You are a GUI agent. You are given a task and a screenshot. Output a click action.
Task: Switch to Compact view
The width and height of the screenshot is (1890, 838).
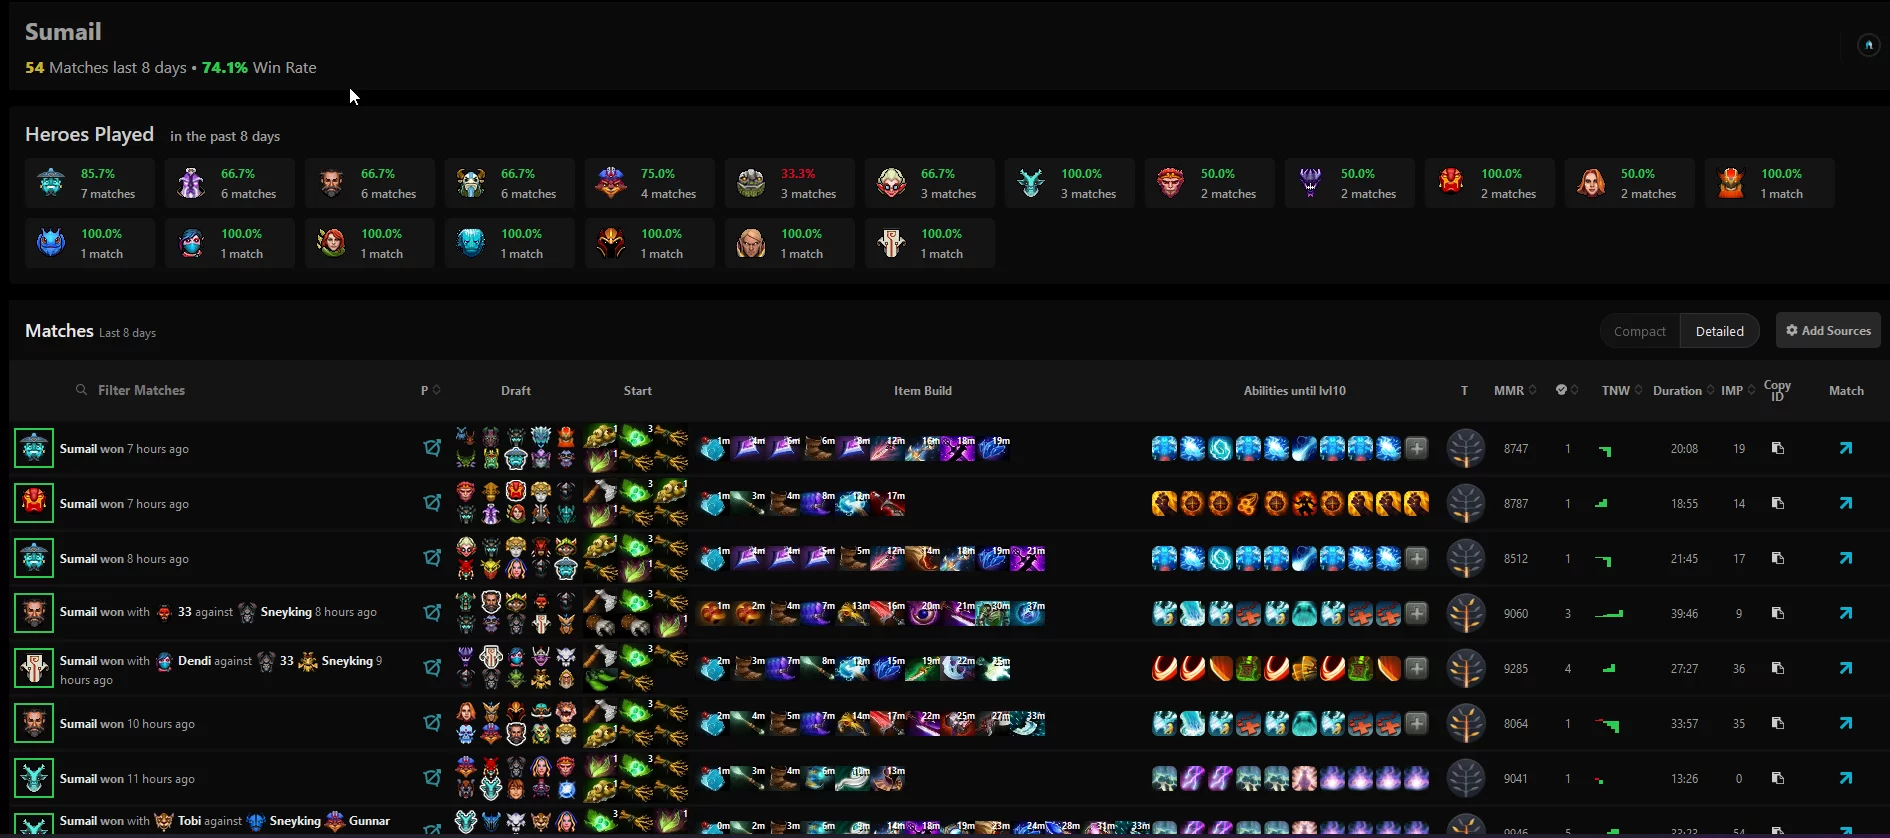[1640, 331]
